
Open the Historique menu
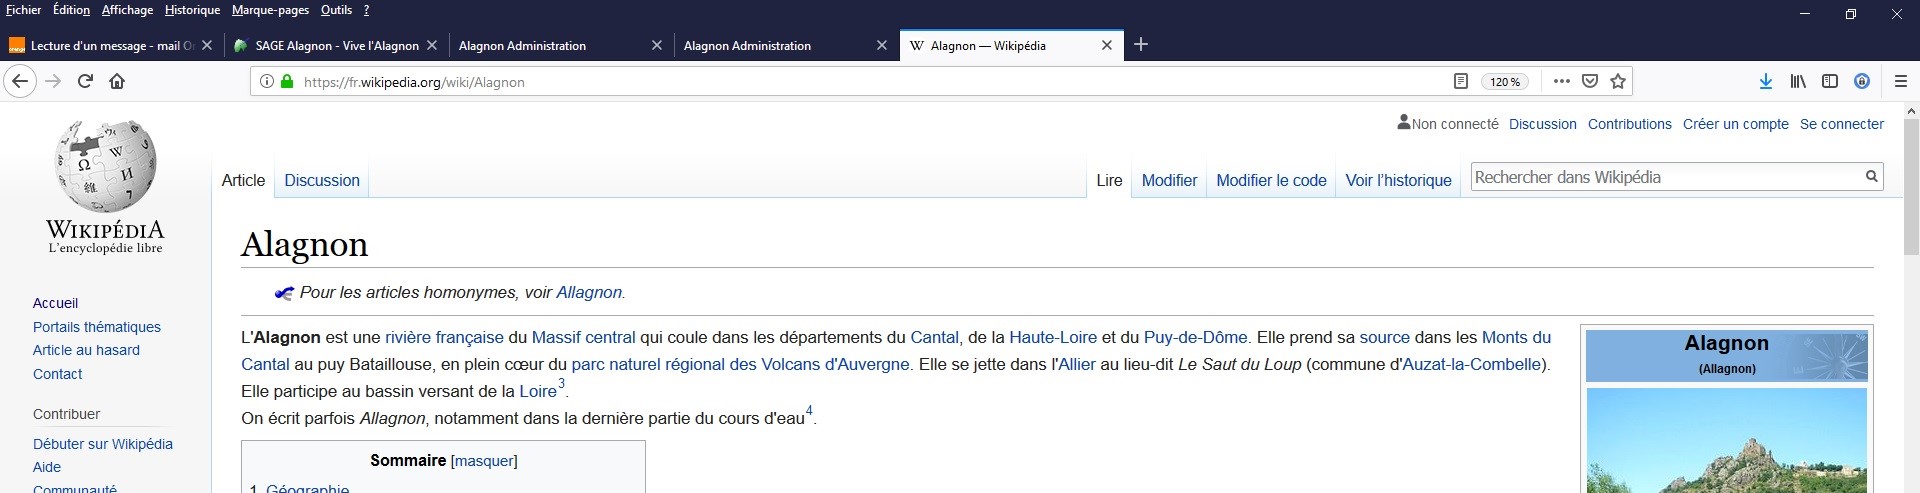192,10
